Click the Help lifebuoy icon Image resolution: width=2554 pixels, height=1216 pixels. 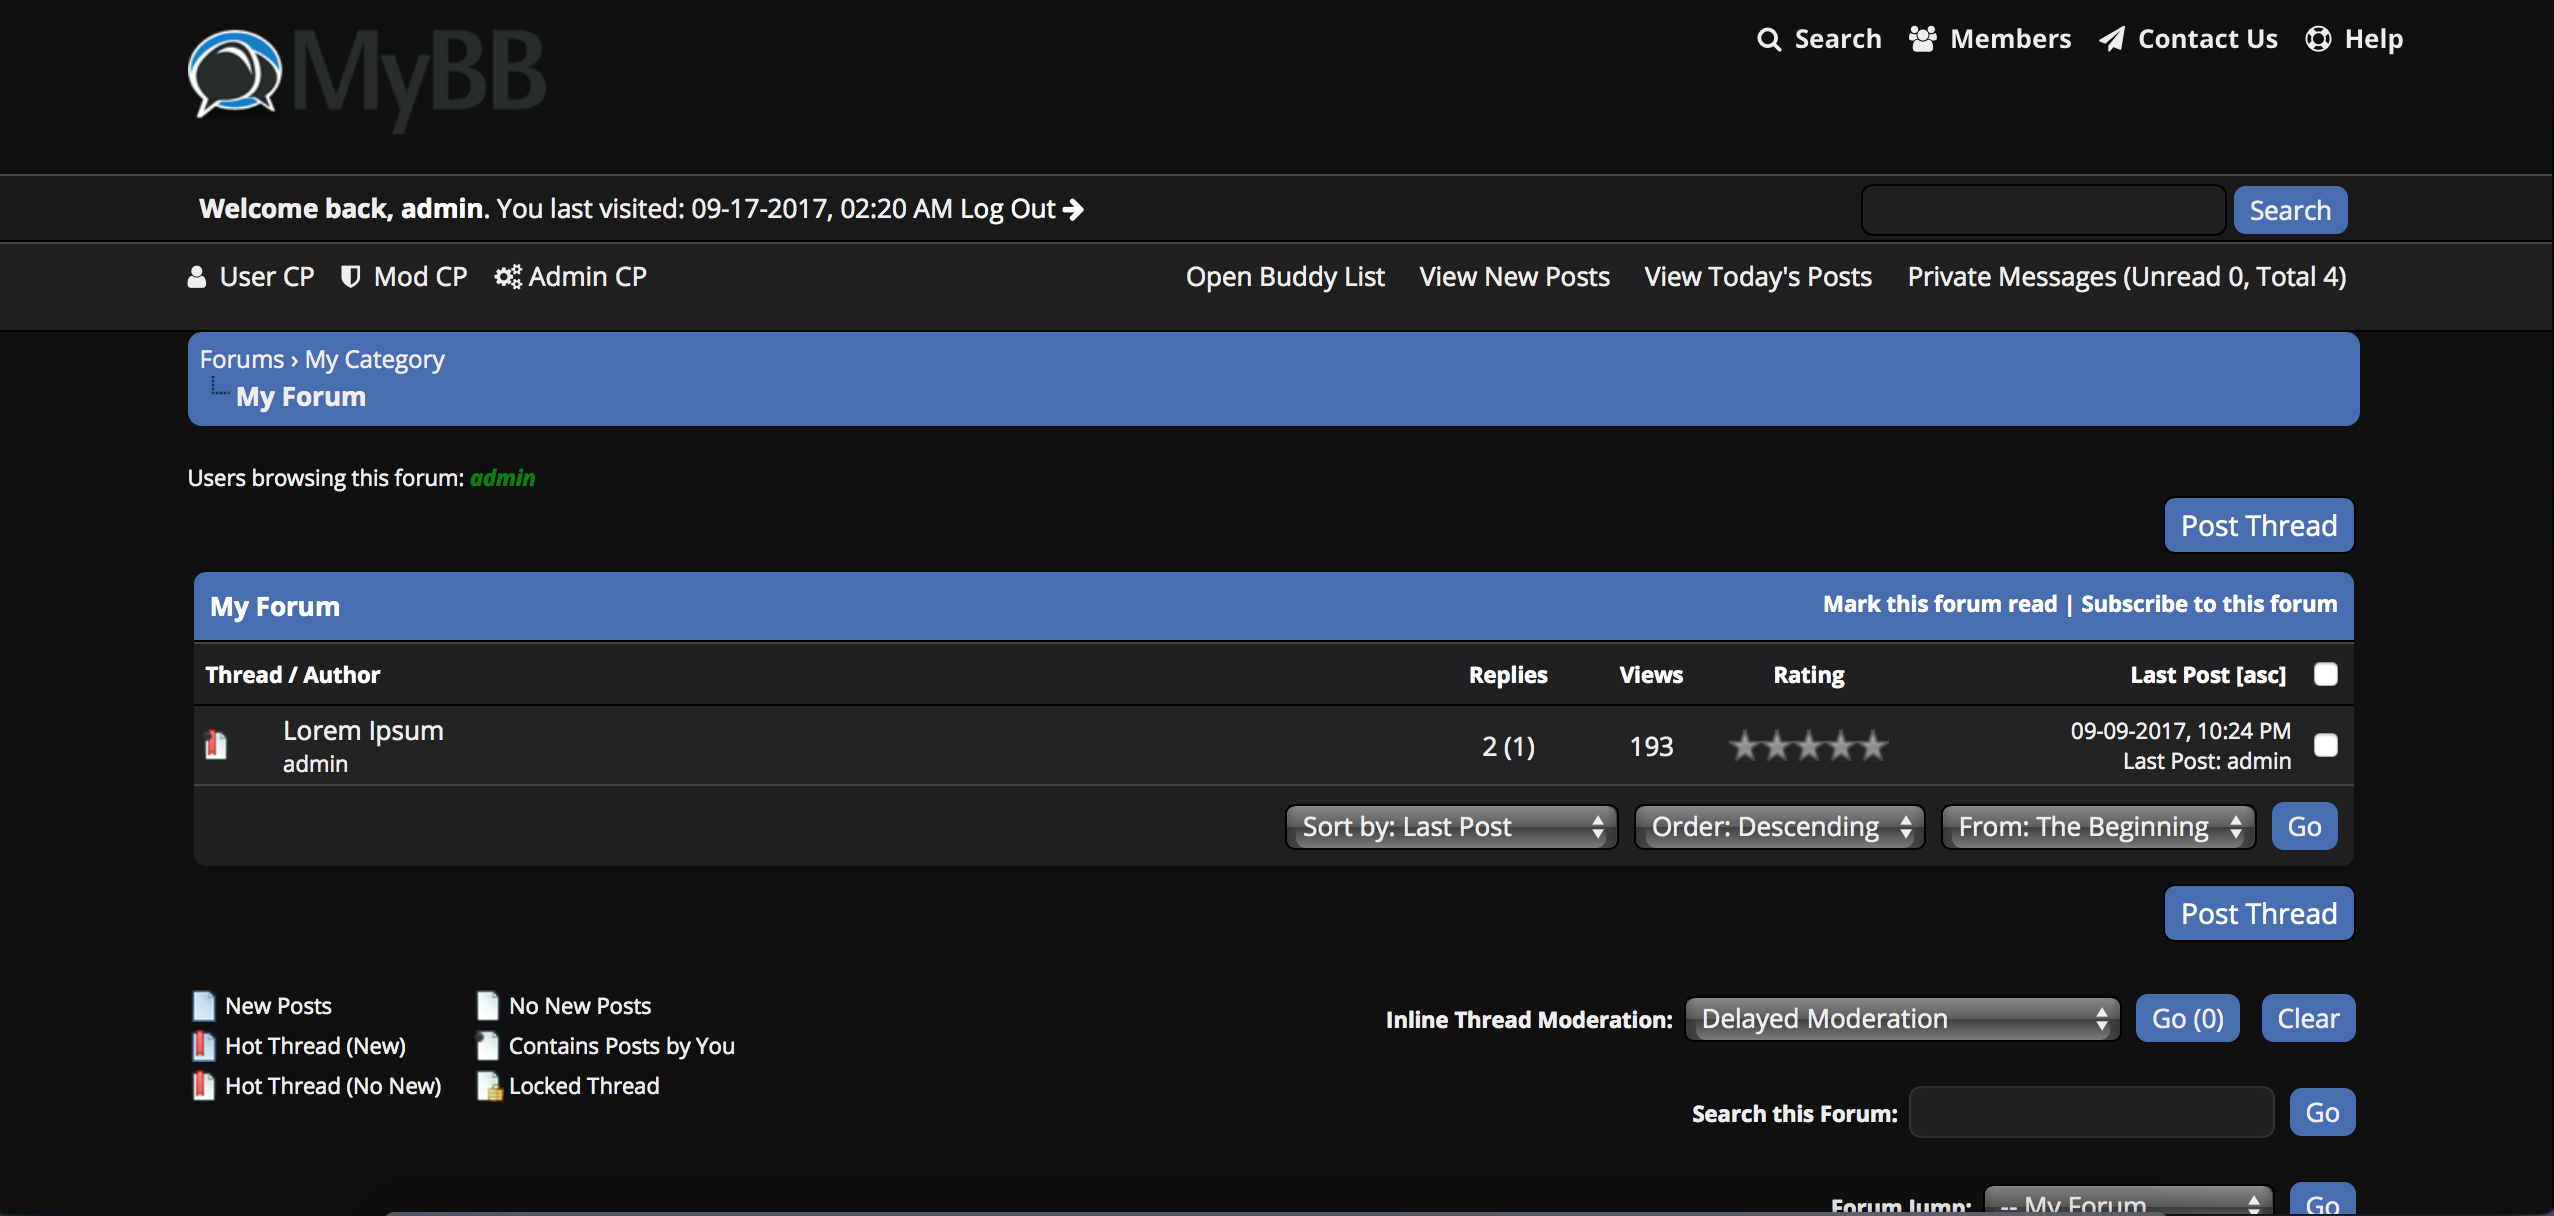[x=2318, y=39]
